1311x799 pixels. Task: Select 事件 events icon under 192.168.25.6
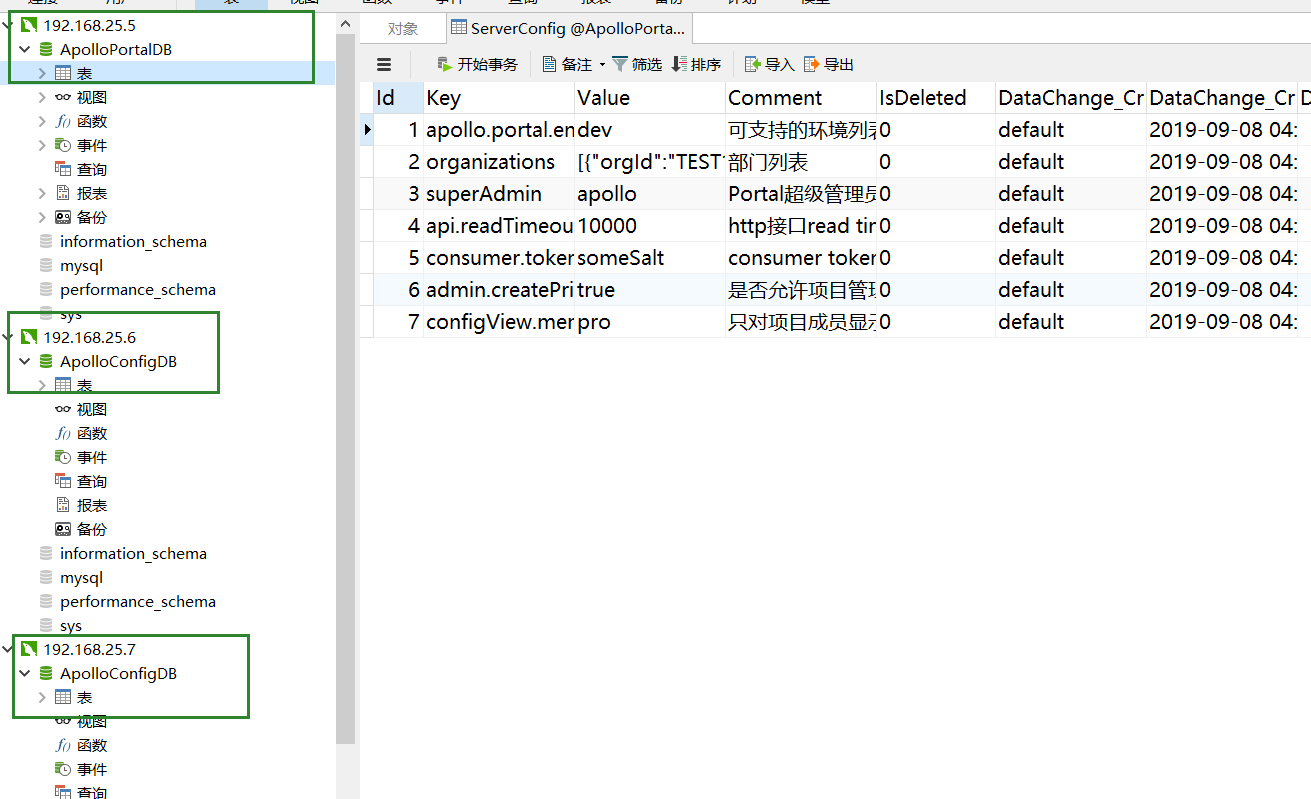pyautogui.click(x=62, y=457)
